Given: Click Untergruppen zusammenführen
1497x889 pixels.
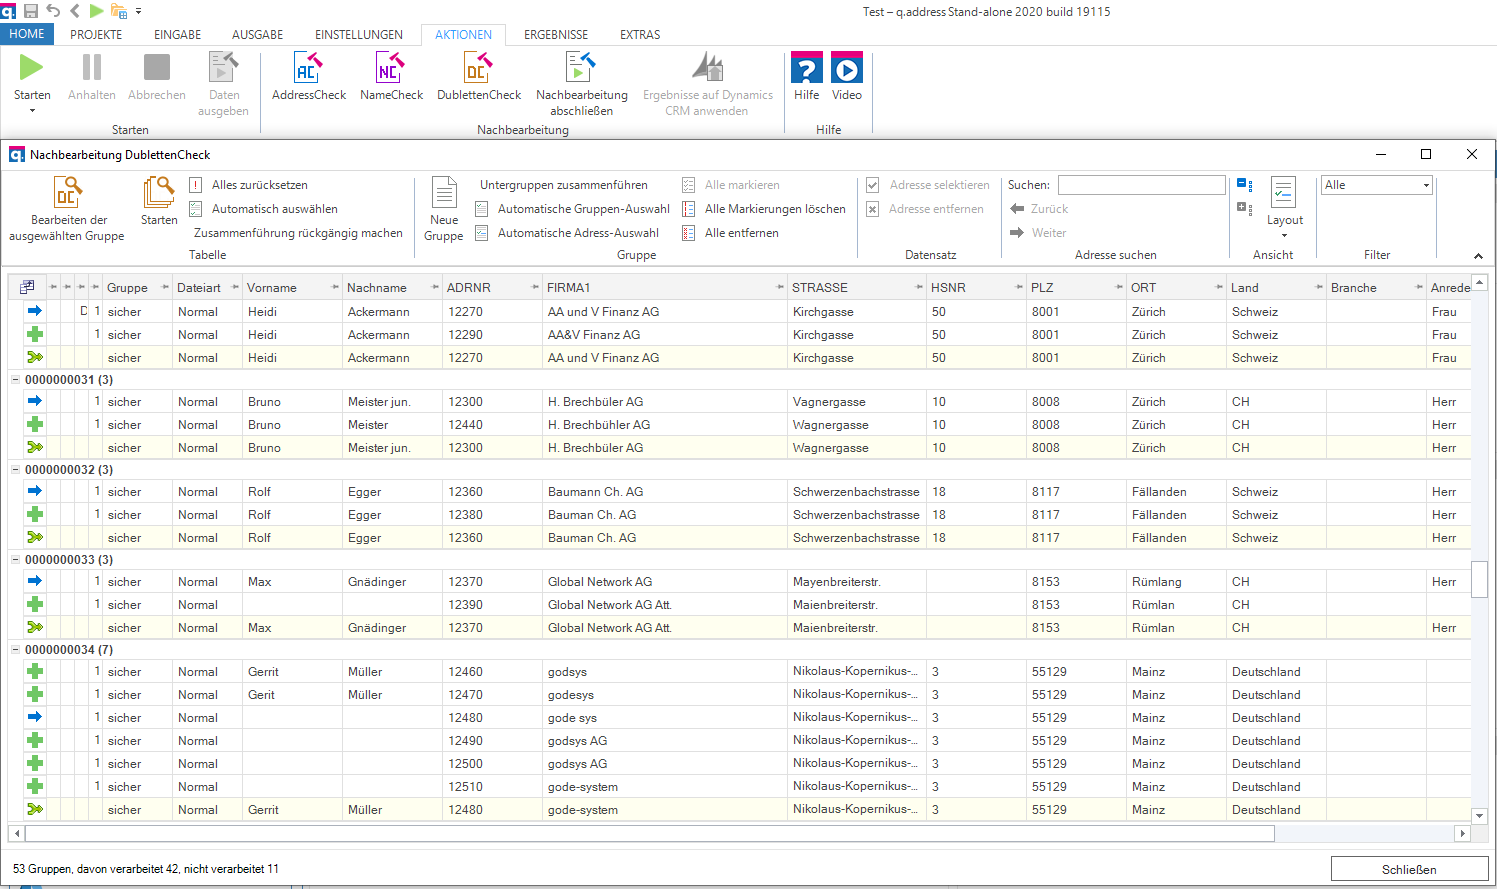Looking at the screenshot, I should 564,185.
